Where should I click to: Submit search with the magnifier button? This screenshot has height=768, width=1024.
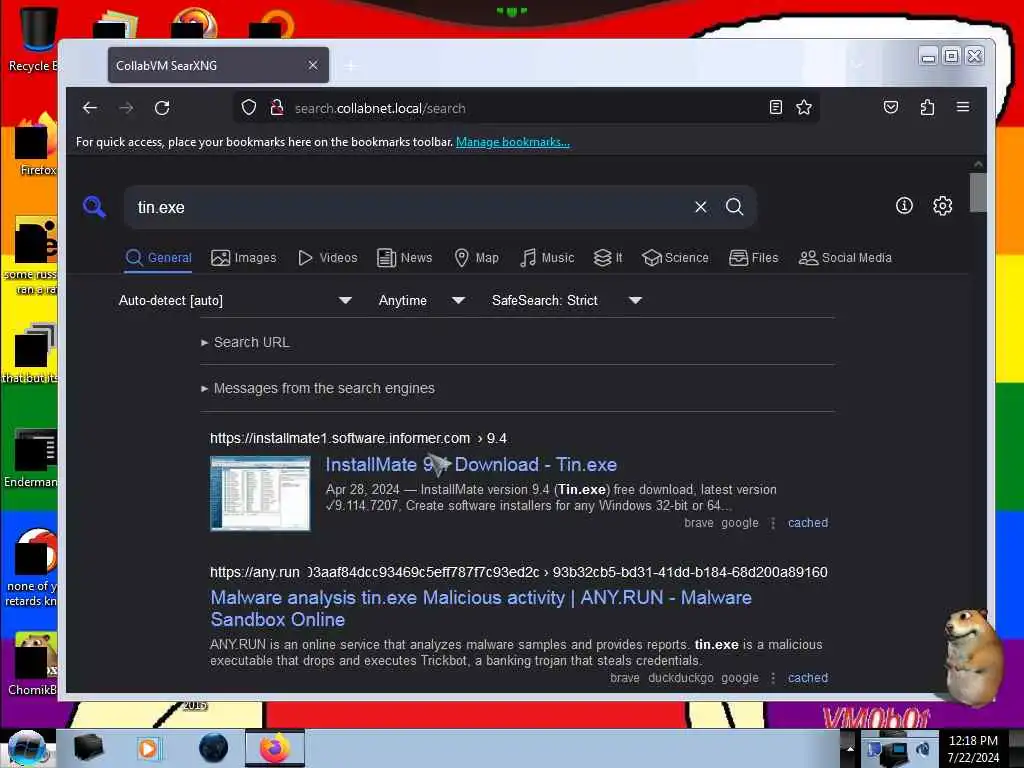pyautogui.click(x=735, y=207)
